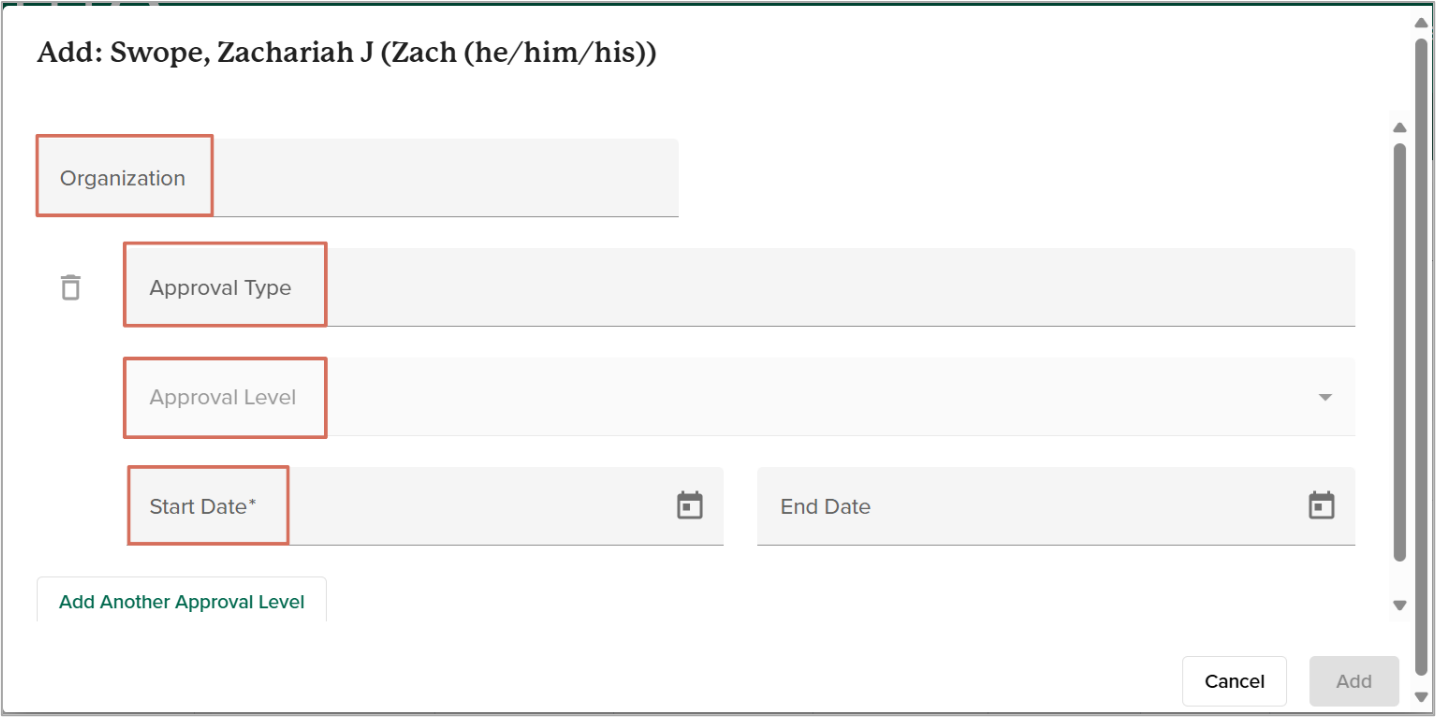Open the Start Date calendar picker

coord(690,505)
